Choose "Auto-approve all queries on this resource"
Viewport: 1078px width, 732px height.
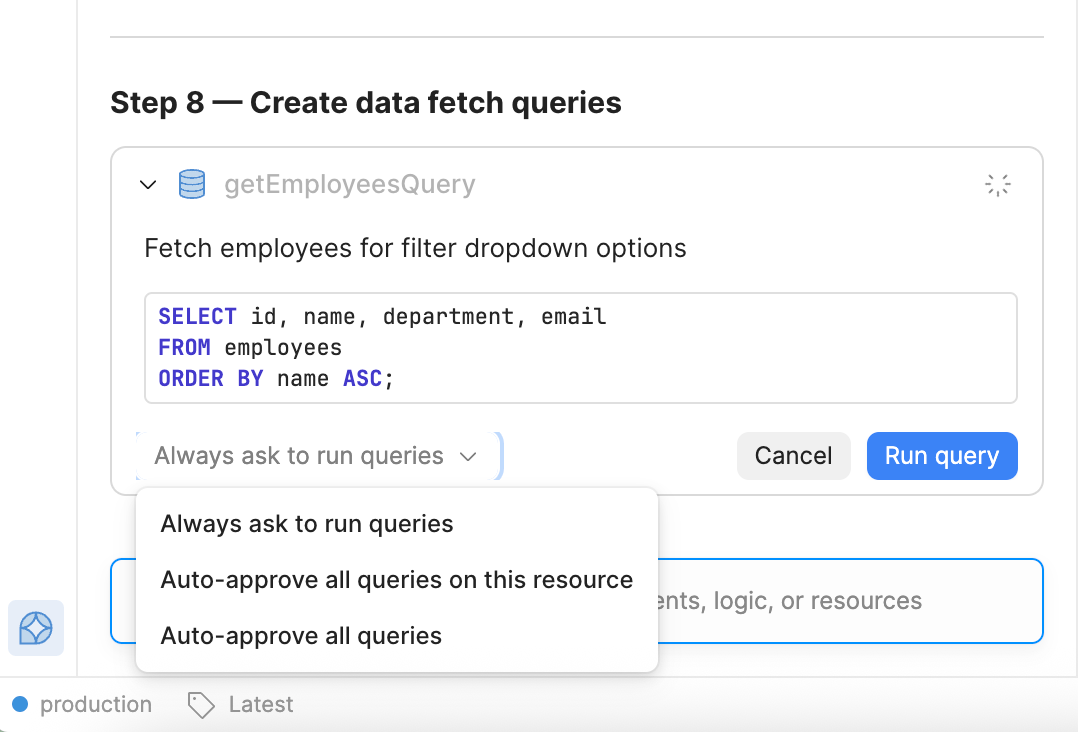coord(396,580)
